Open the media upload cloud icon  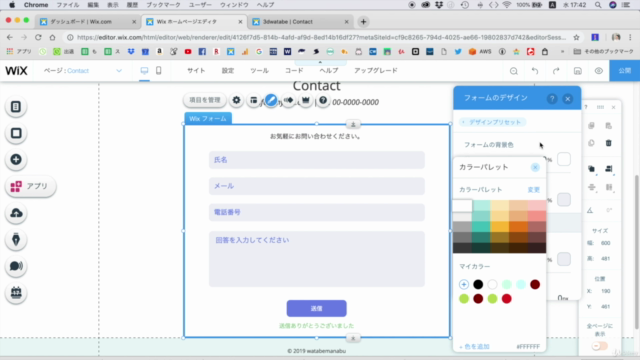16,213
